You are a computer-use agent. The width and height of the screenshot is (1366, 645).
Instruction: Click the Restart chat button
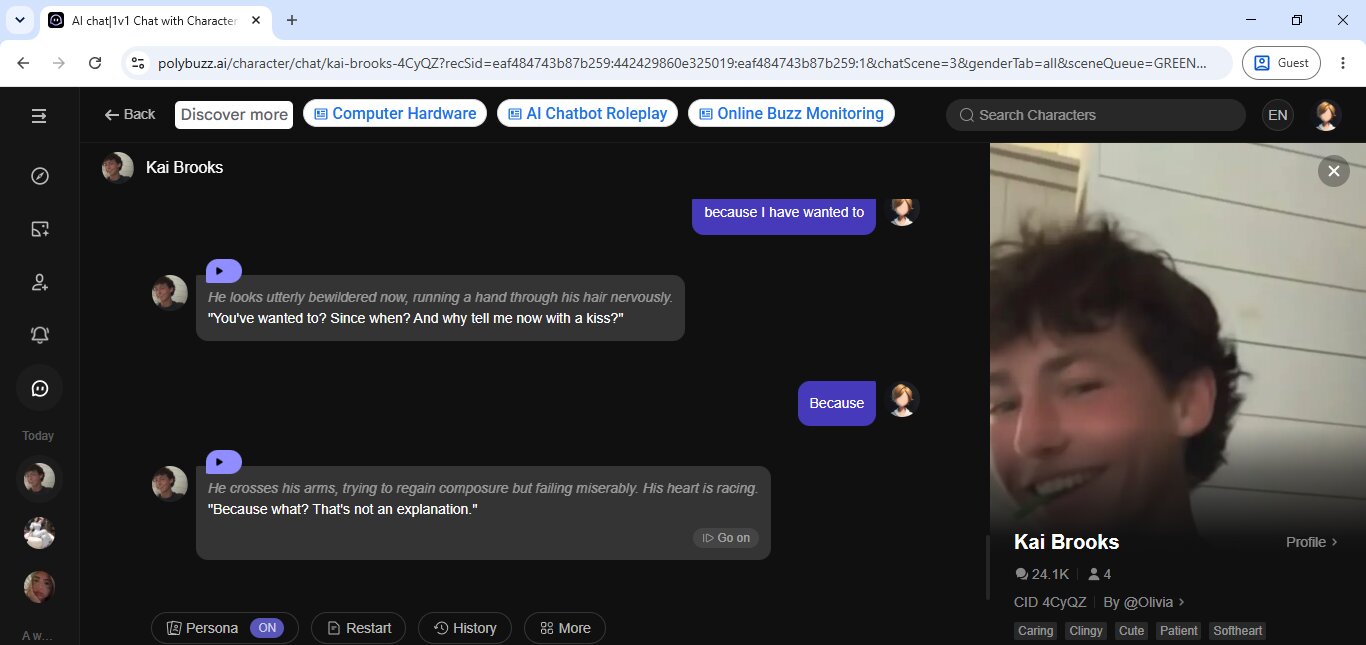coord(358,628)
